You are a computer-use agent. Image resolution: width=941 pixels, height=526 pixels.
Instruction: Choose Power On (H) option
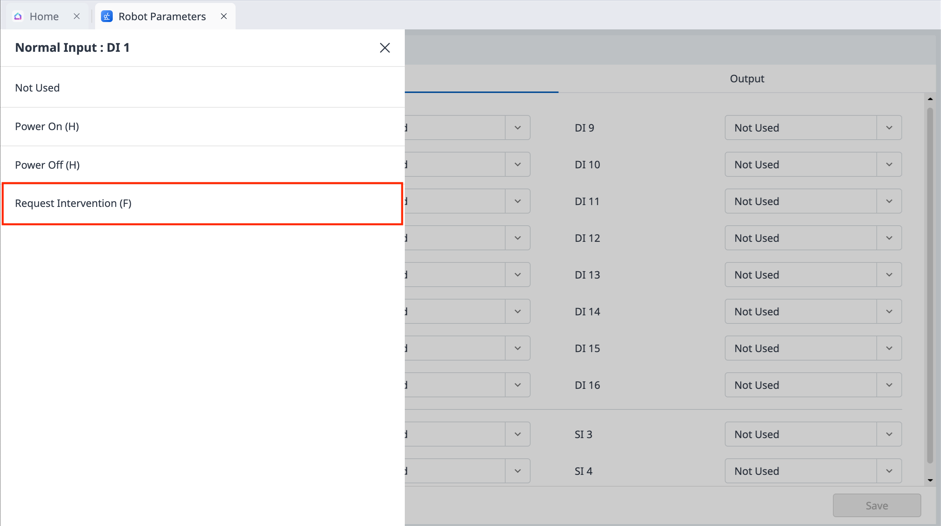tap(202, 127)
